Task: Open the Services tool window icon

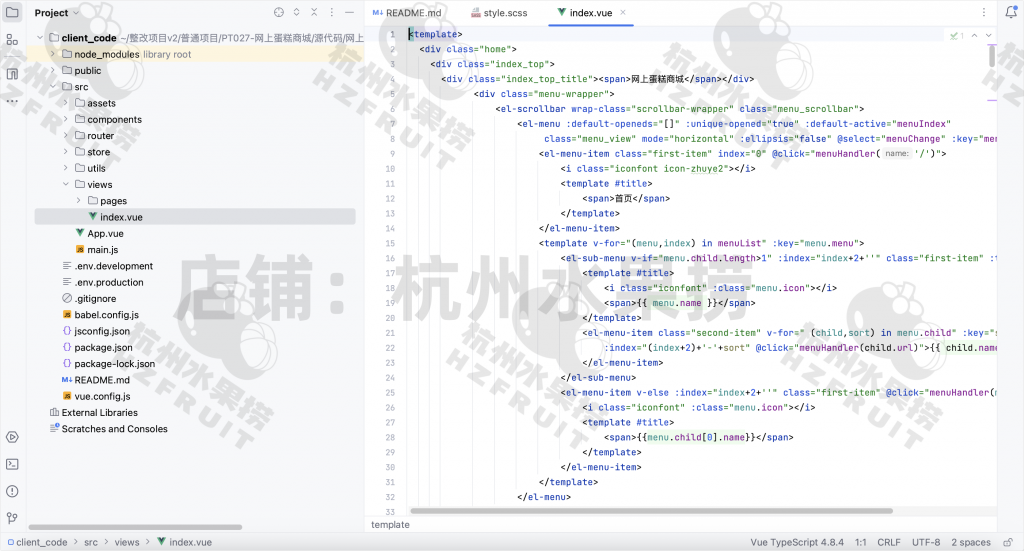Action: click(x=12, y=437)
